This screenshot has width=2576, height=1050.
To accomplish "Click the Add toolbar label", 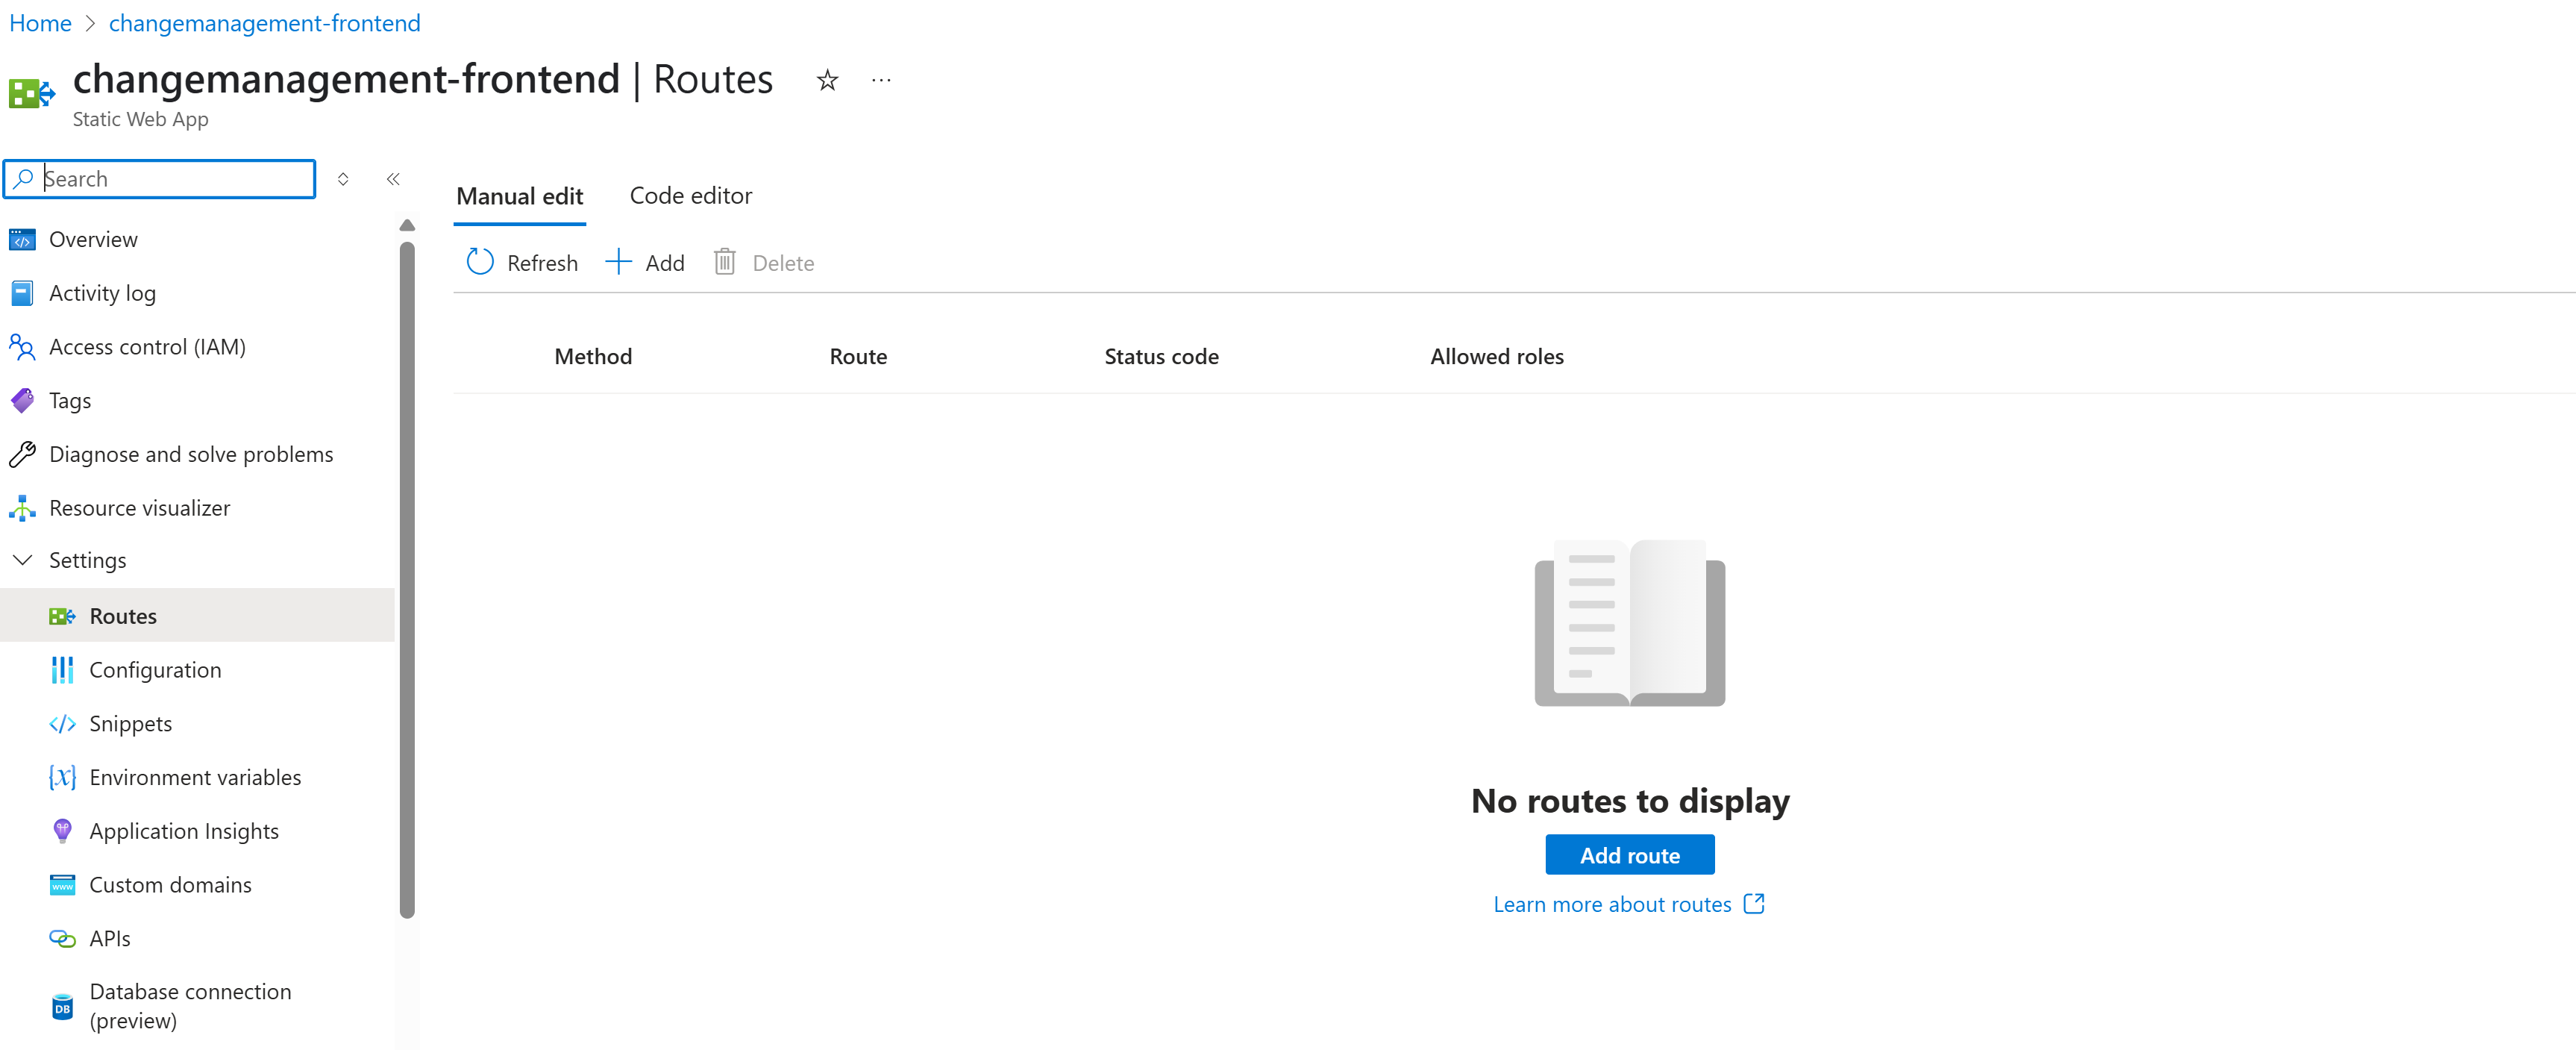I will [664, 263].
